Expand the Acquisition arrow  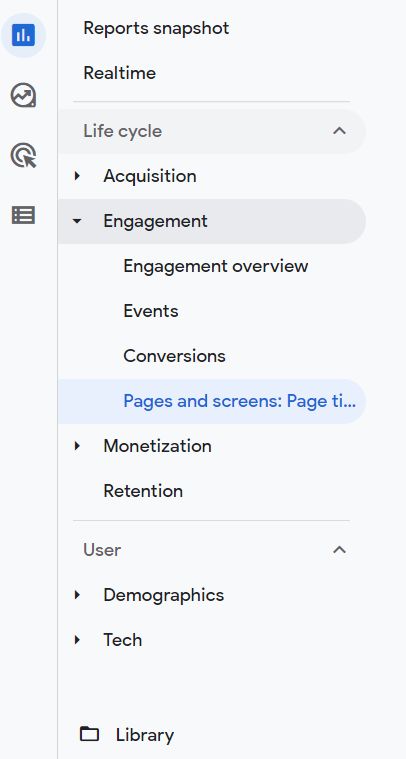pos(77,176)
